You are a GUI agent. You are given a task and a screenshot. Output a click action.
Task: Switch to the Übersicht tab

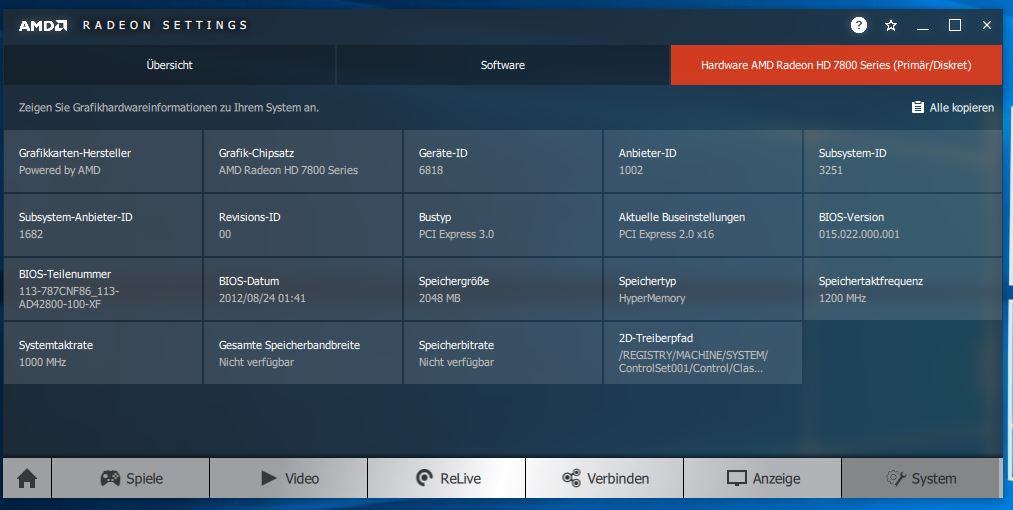click(x=169, y=65)
